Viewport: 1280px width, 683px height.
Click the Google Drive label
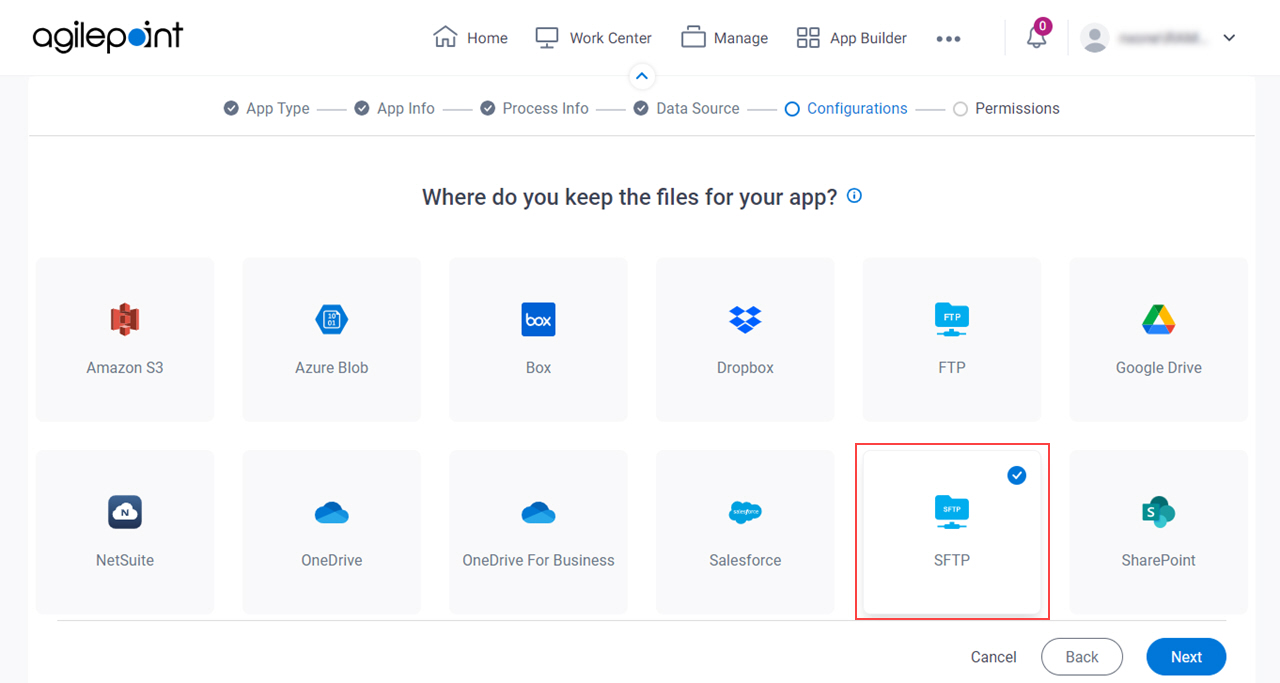pos(1159,367)
